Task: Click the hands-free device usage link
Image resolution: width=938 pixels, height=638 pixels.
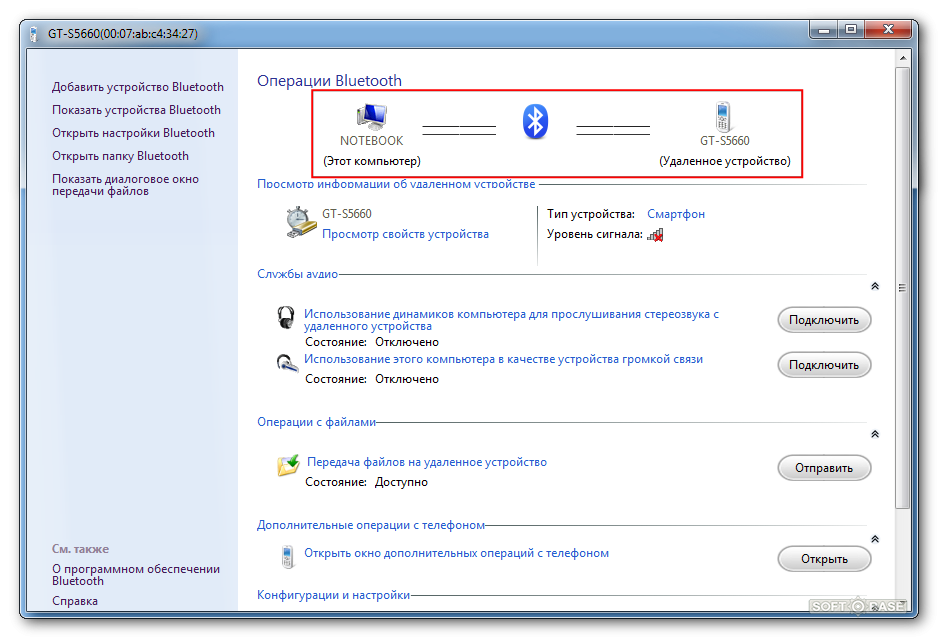Action: 503,359
